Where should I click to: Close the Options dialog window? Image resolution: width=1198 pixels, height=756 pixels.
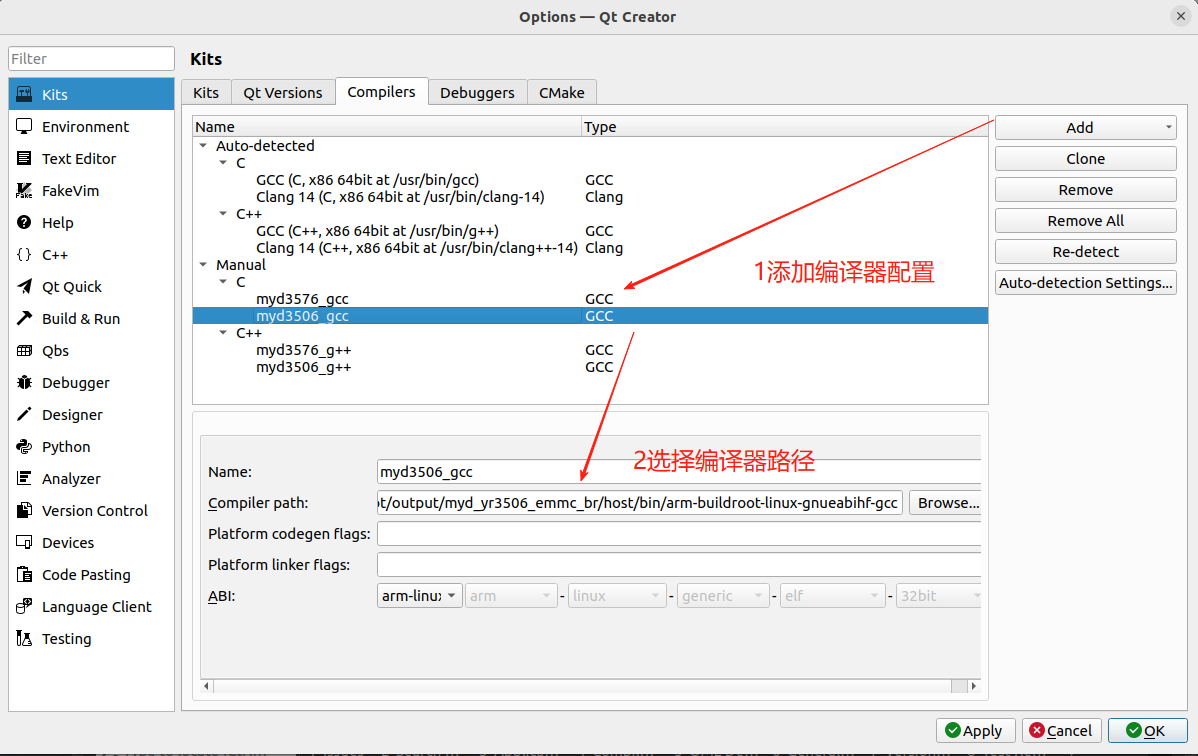1180,16
